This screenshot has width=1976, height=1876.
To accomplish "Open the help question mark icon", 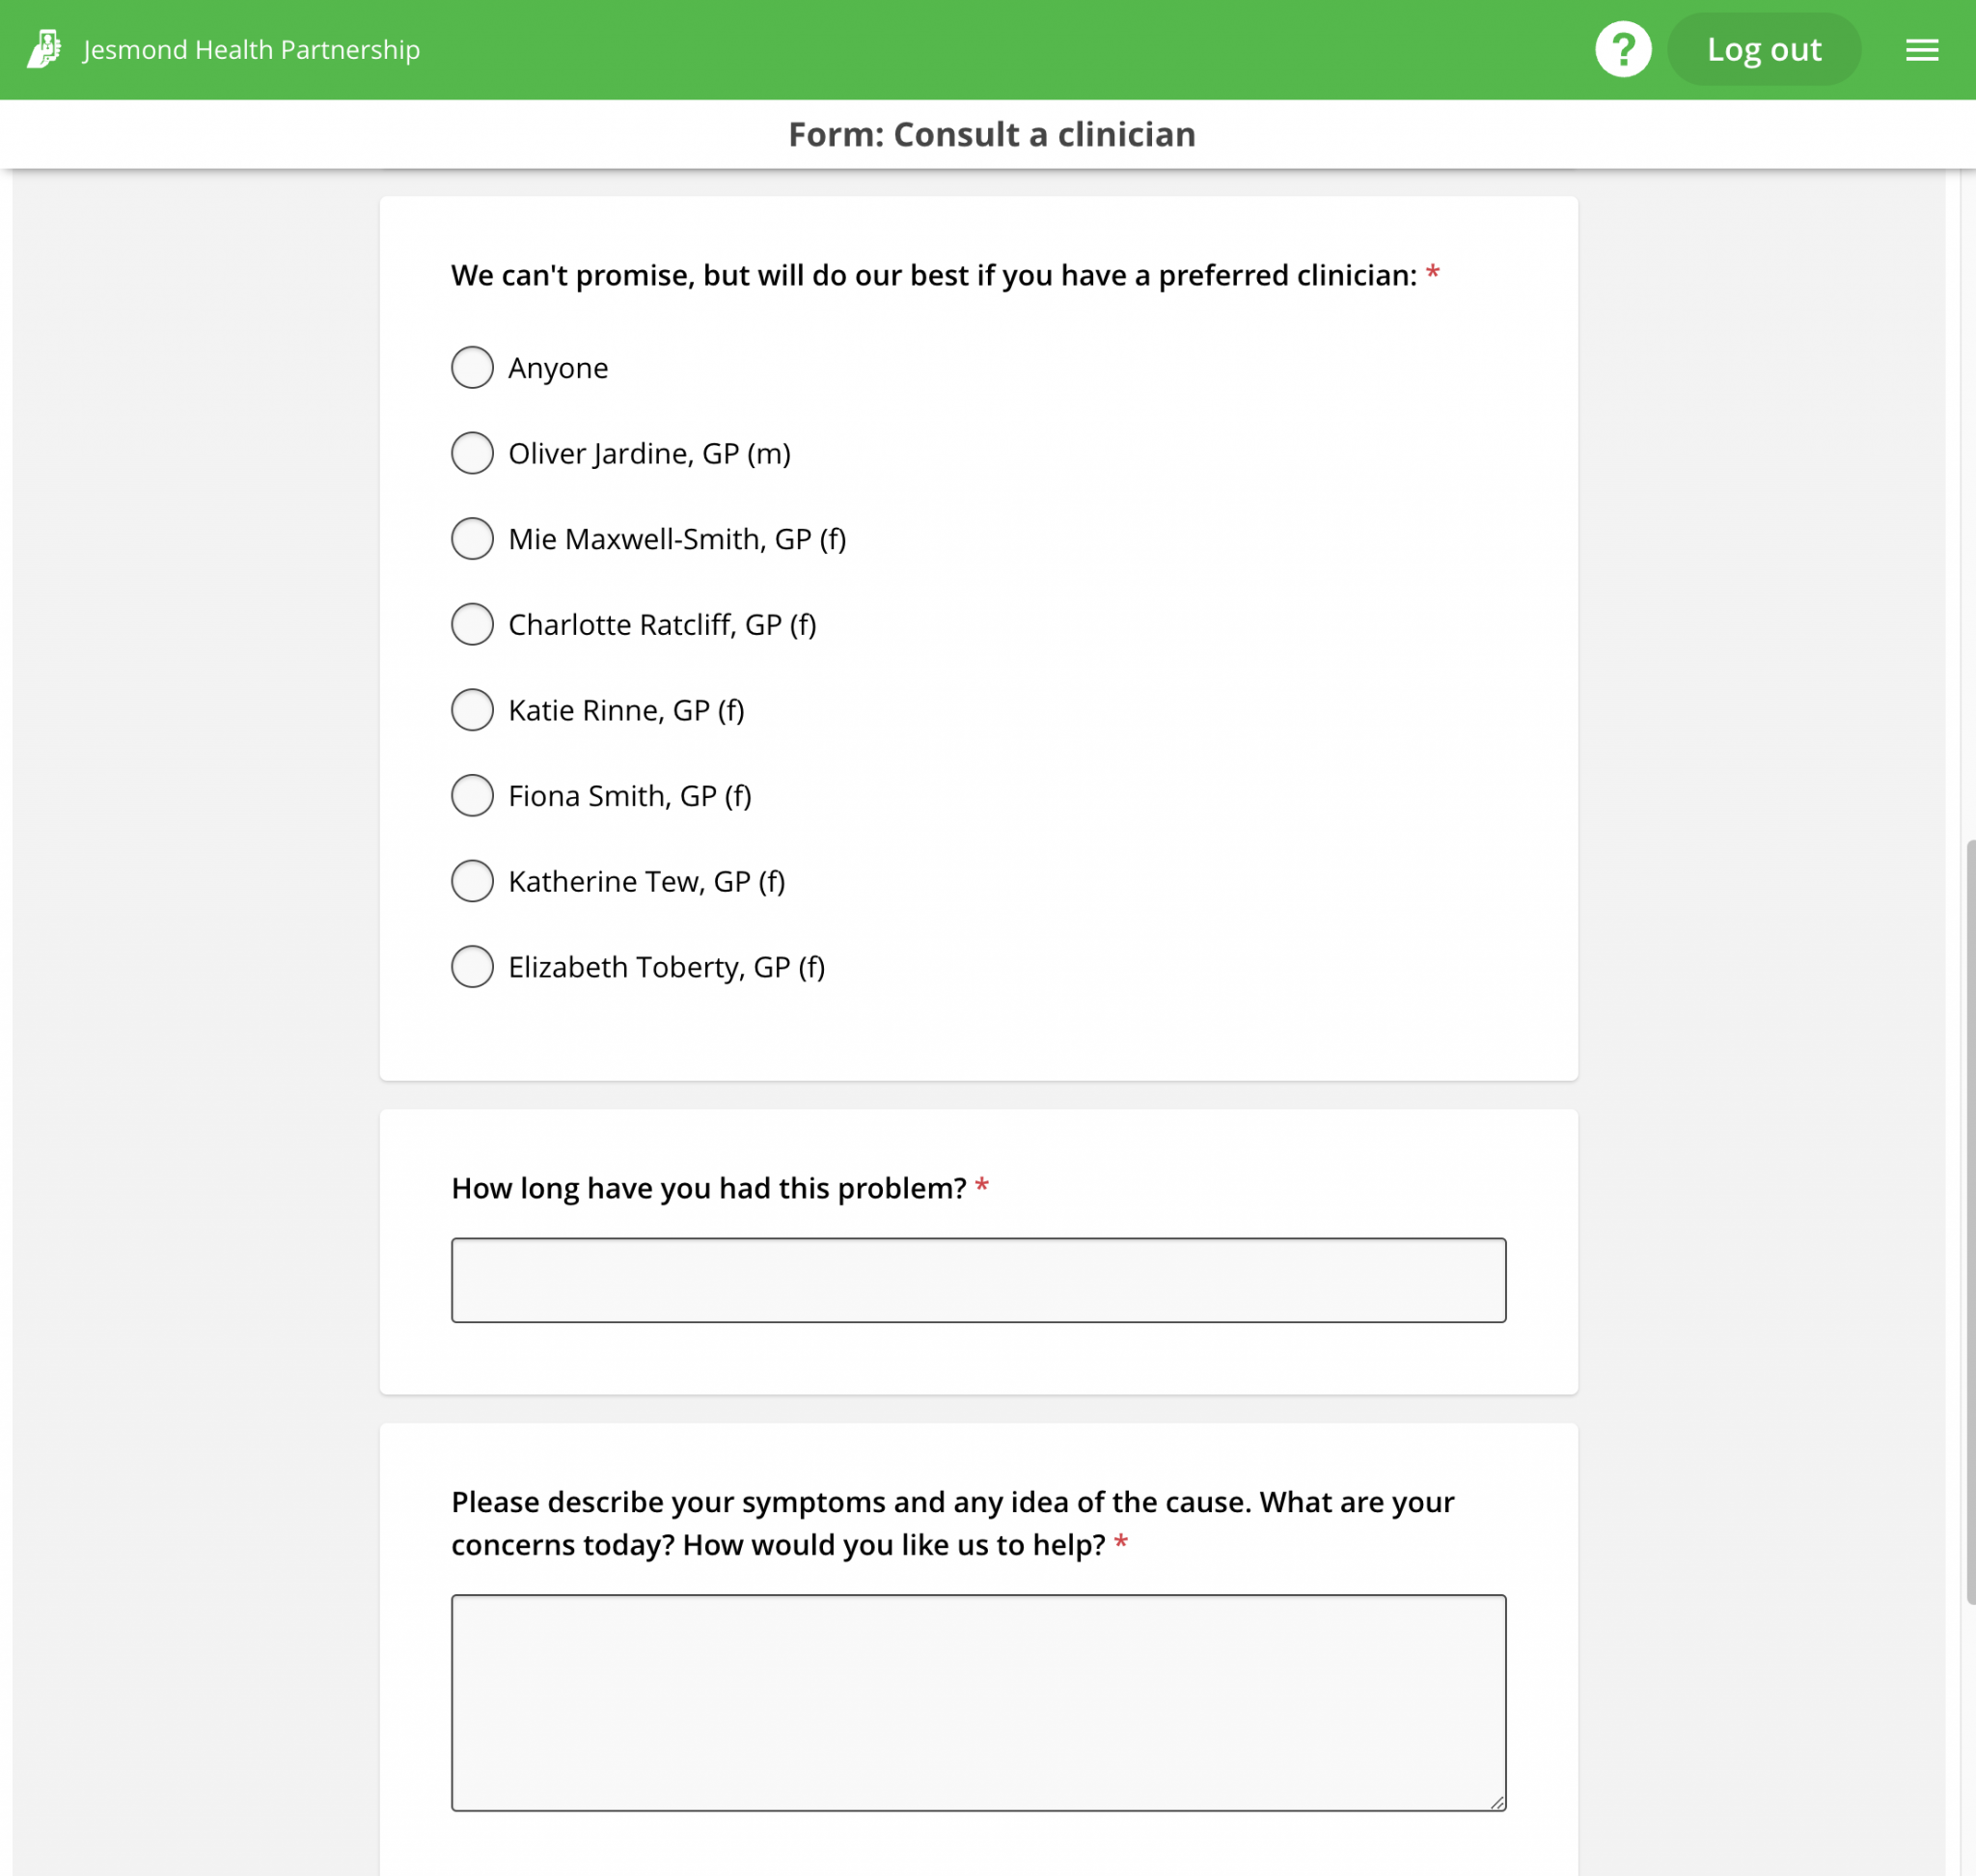I will [1624, 48].
